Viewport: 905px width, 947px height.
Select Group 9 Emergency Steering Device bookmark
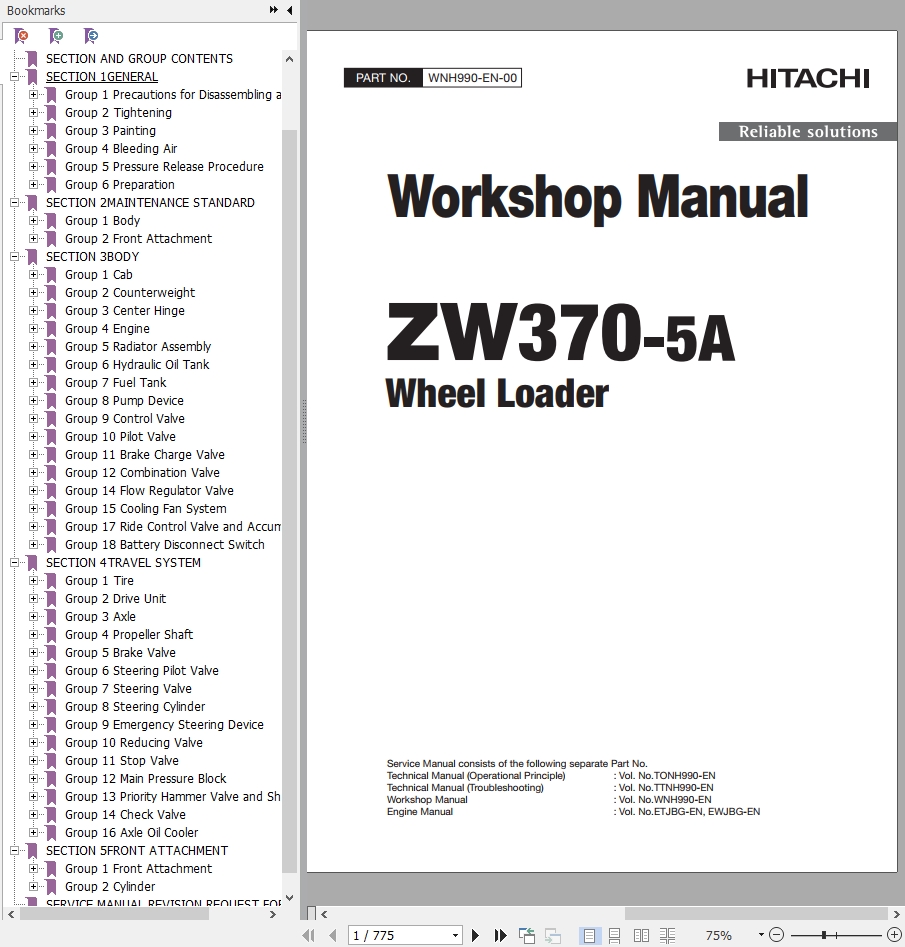pyautogui.click(x=164, y=725)
